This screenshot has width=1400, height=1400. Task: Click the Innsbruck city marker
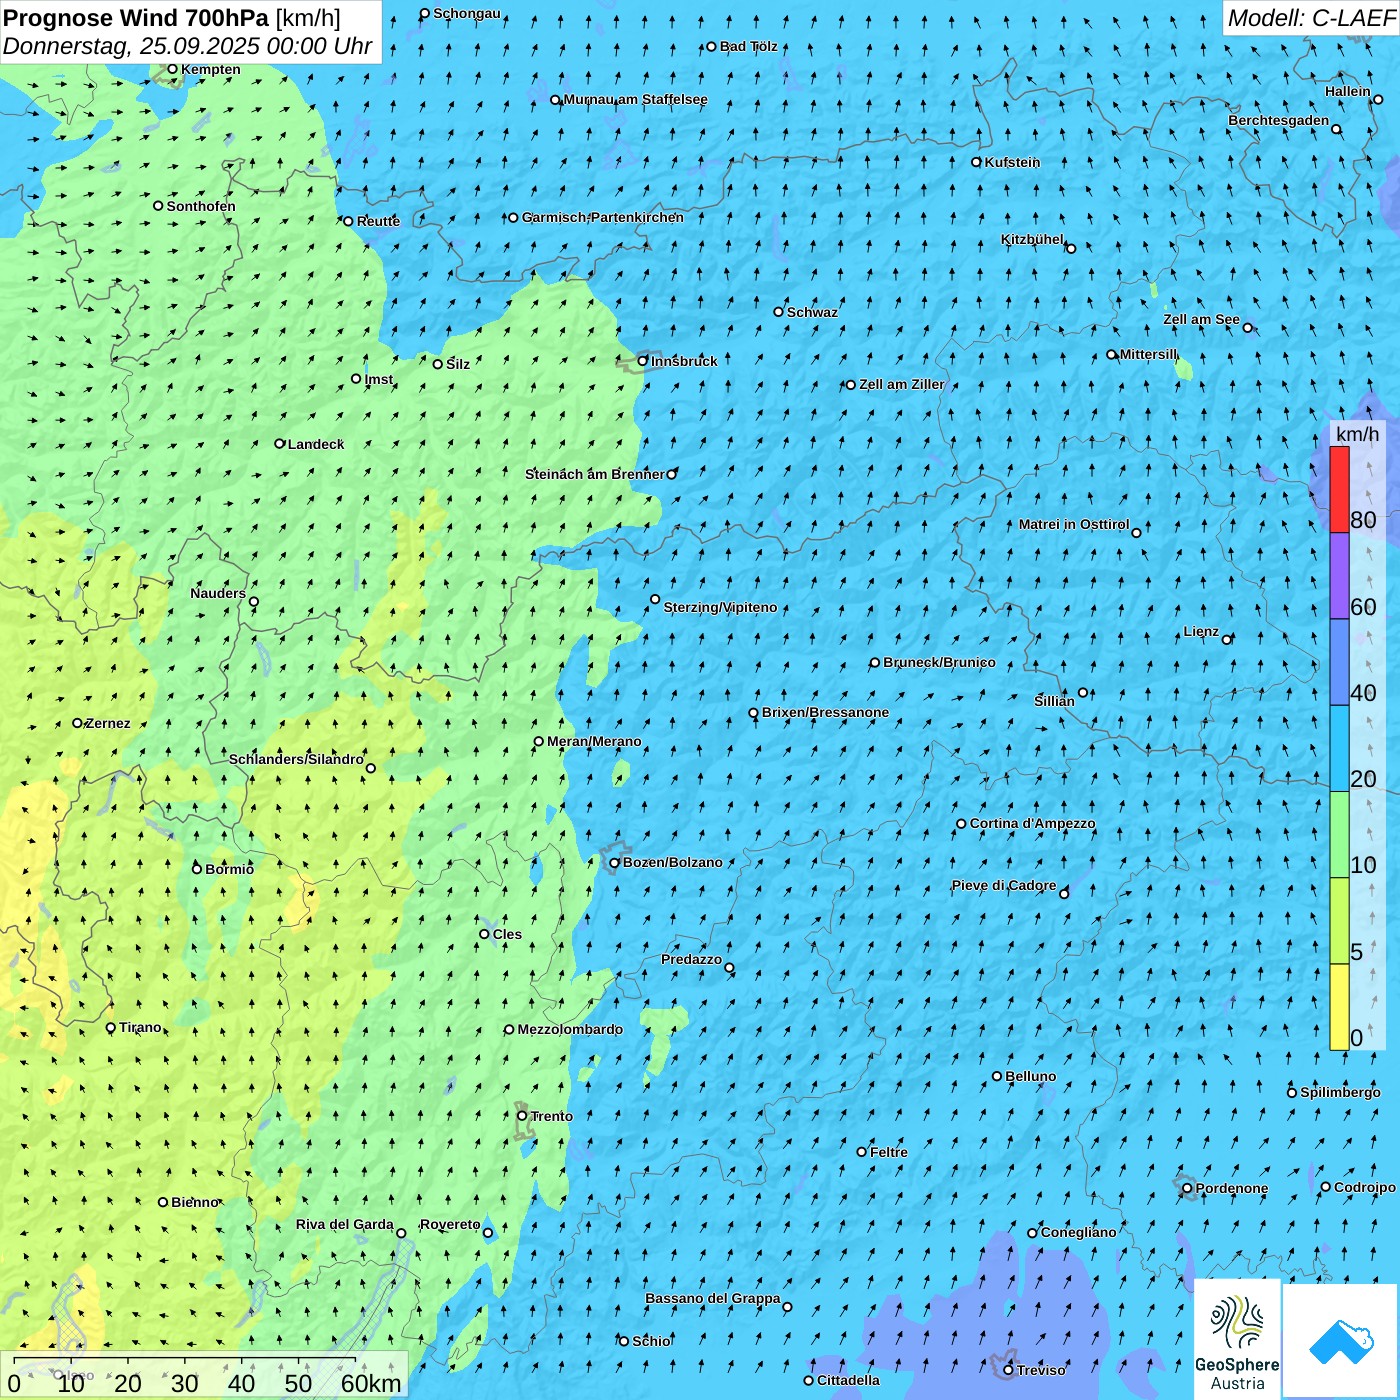[643, 361]
